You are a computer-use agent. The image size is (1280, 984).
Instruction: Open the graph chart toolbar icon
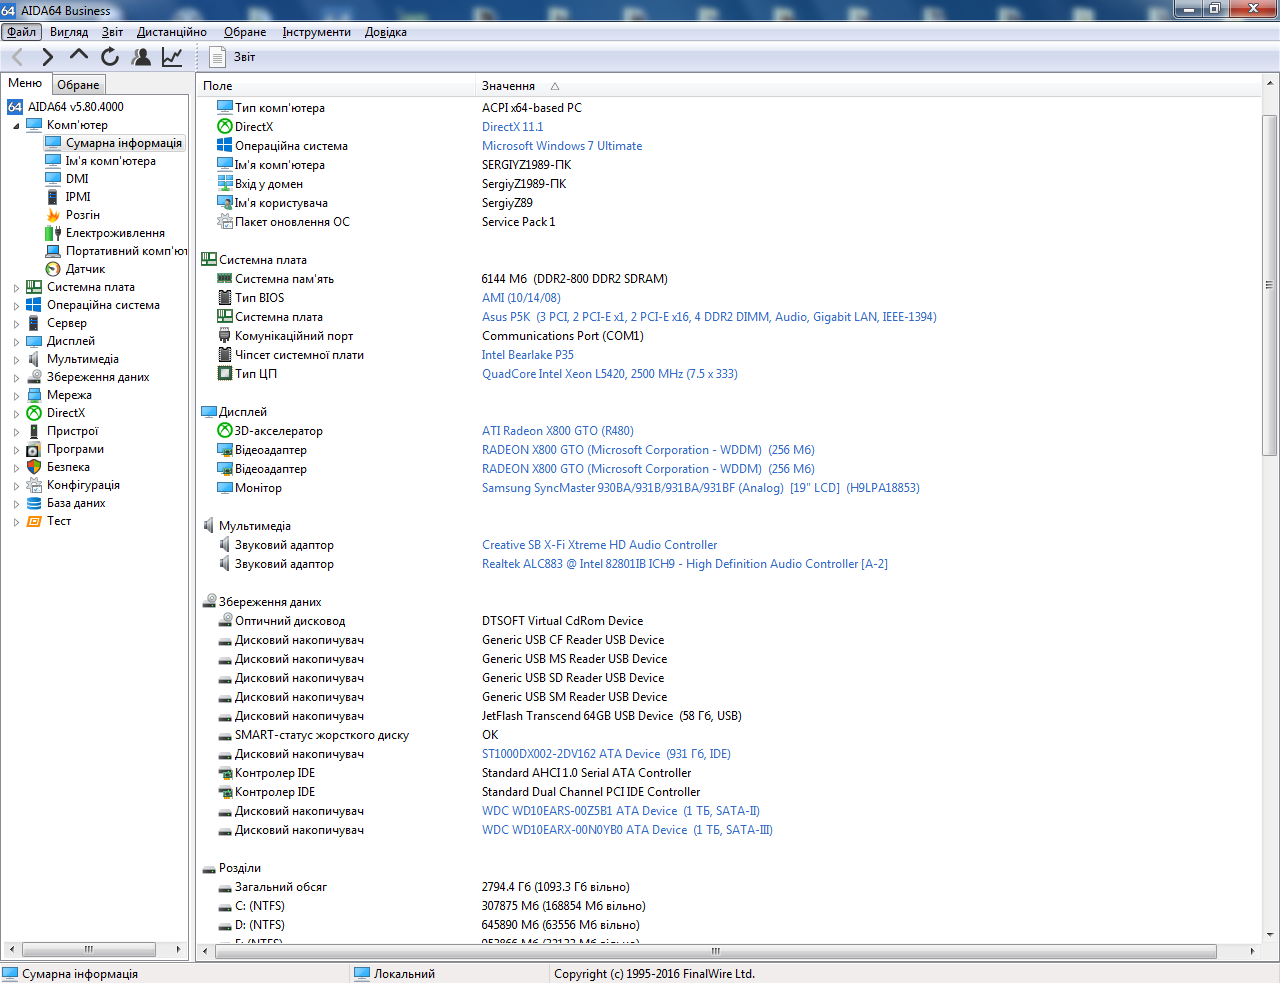(x=172, y=57)
